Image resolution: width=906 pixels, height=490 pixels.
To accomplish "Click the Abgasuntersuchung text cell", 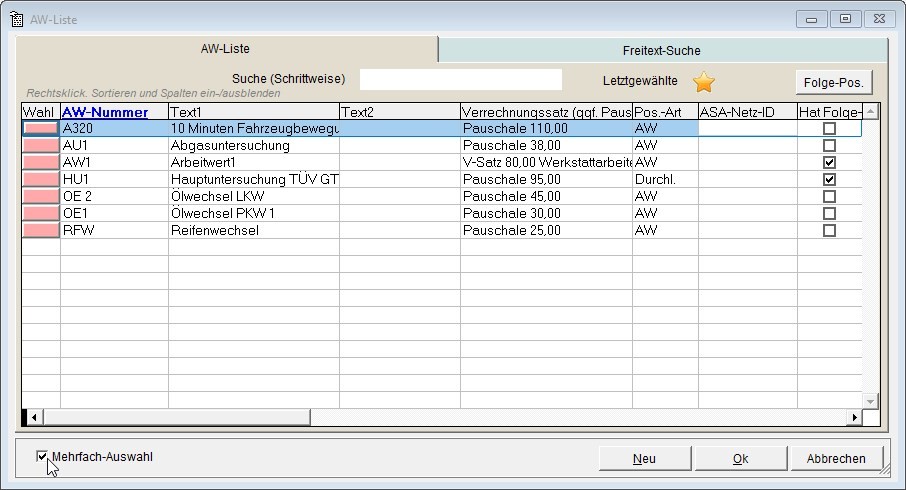I will [254, 145].
